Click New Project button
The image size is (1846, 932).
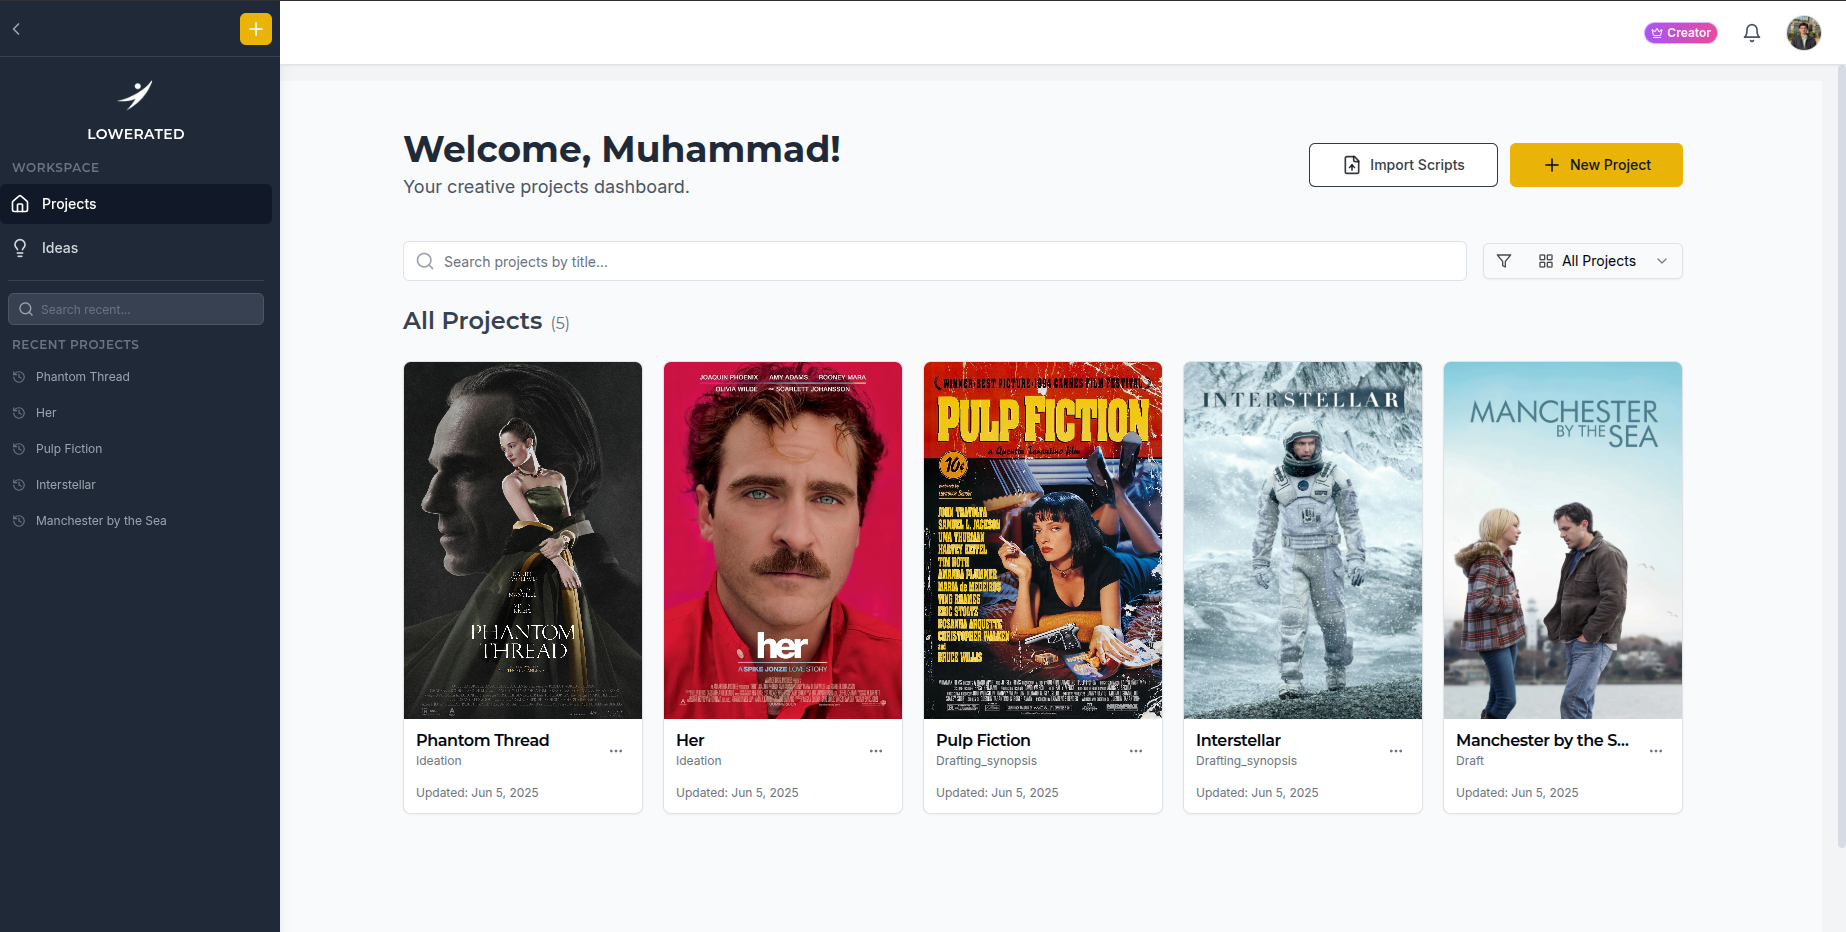click(x=1596, y=165)
